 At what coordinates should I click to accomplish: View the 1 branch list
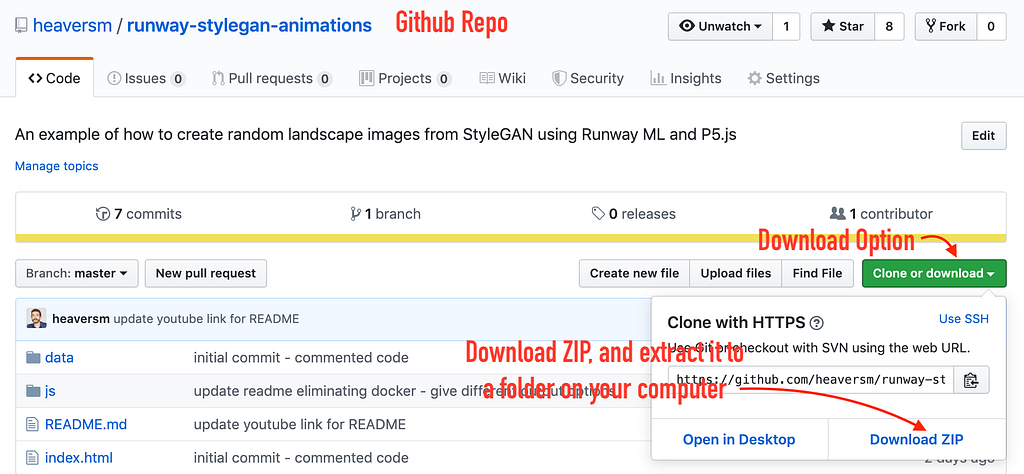point(385,213)
